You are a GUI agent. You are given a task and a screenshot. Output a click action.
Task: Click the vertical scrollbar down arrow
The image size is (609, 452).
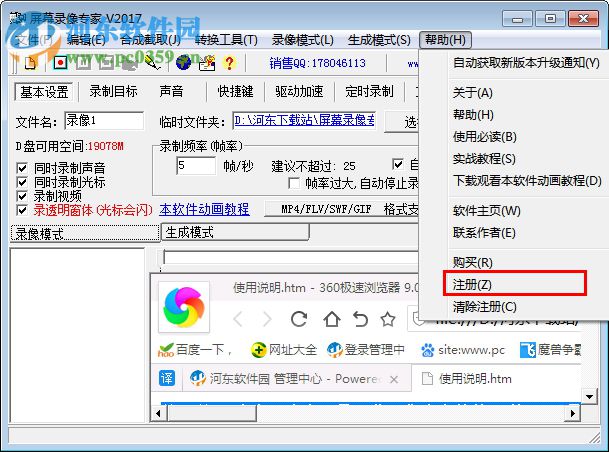[590, 397]
